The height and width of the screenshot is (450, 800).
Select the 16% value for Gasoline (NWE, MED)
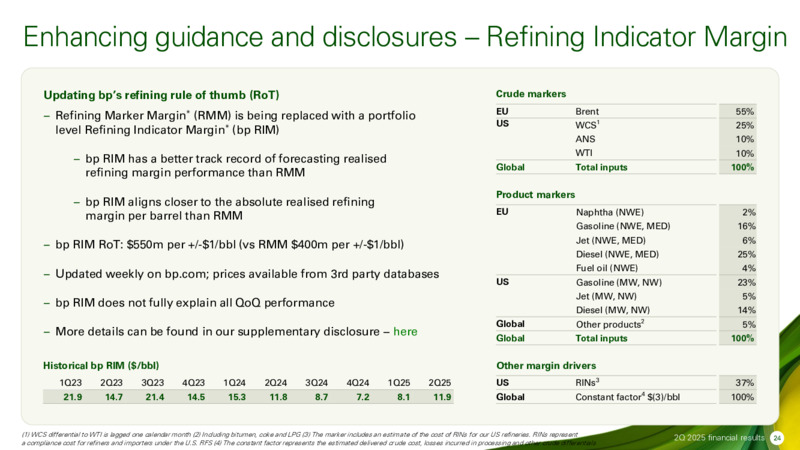pos(746,226)
